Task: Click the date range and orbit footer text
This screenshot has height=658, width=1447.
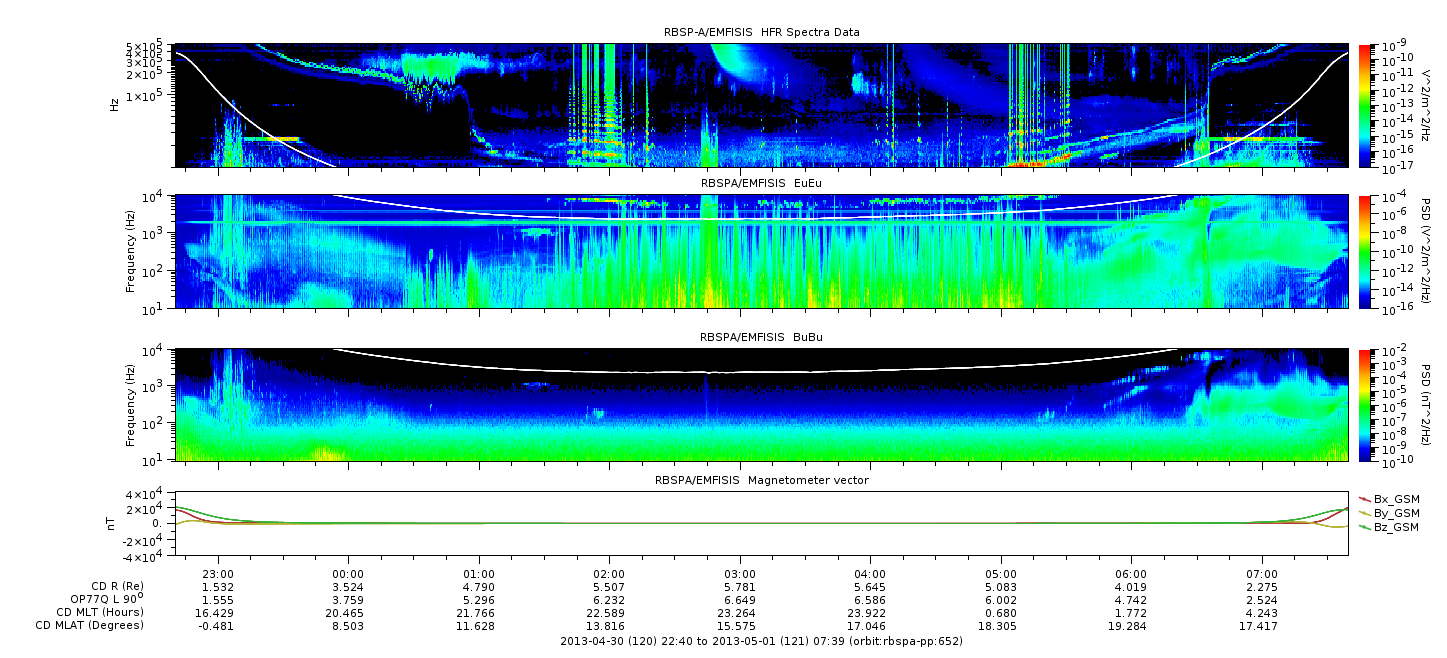Action: (761, 641)
